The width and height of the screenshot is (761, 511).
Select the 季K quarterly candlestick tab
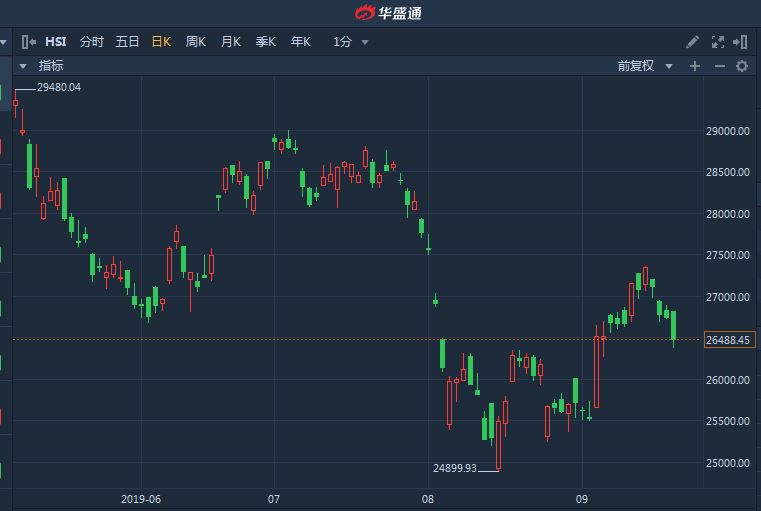coord(265,42)
